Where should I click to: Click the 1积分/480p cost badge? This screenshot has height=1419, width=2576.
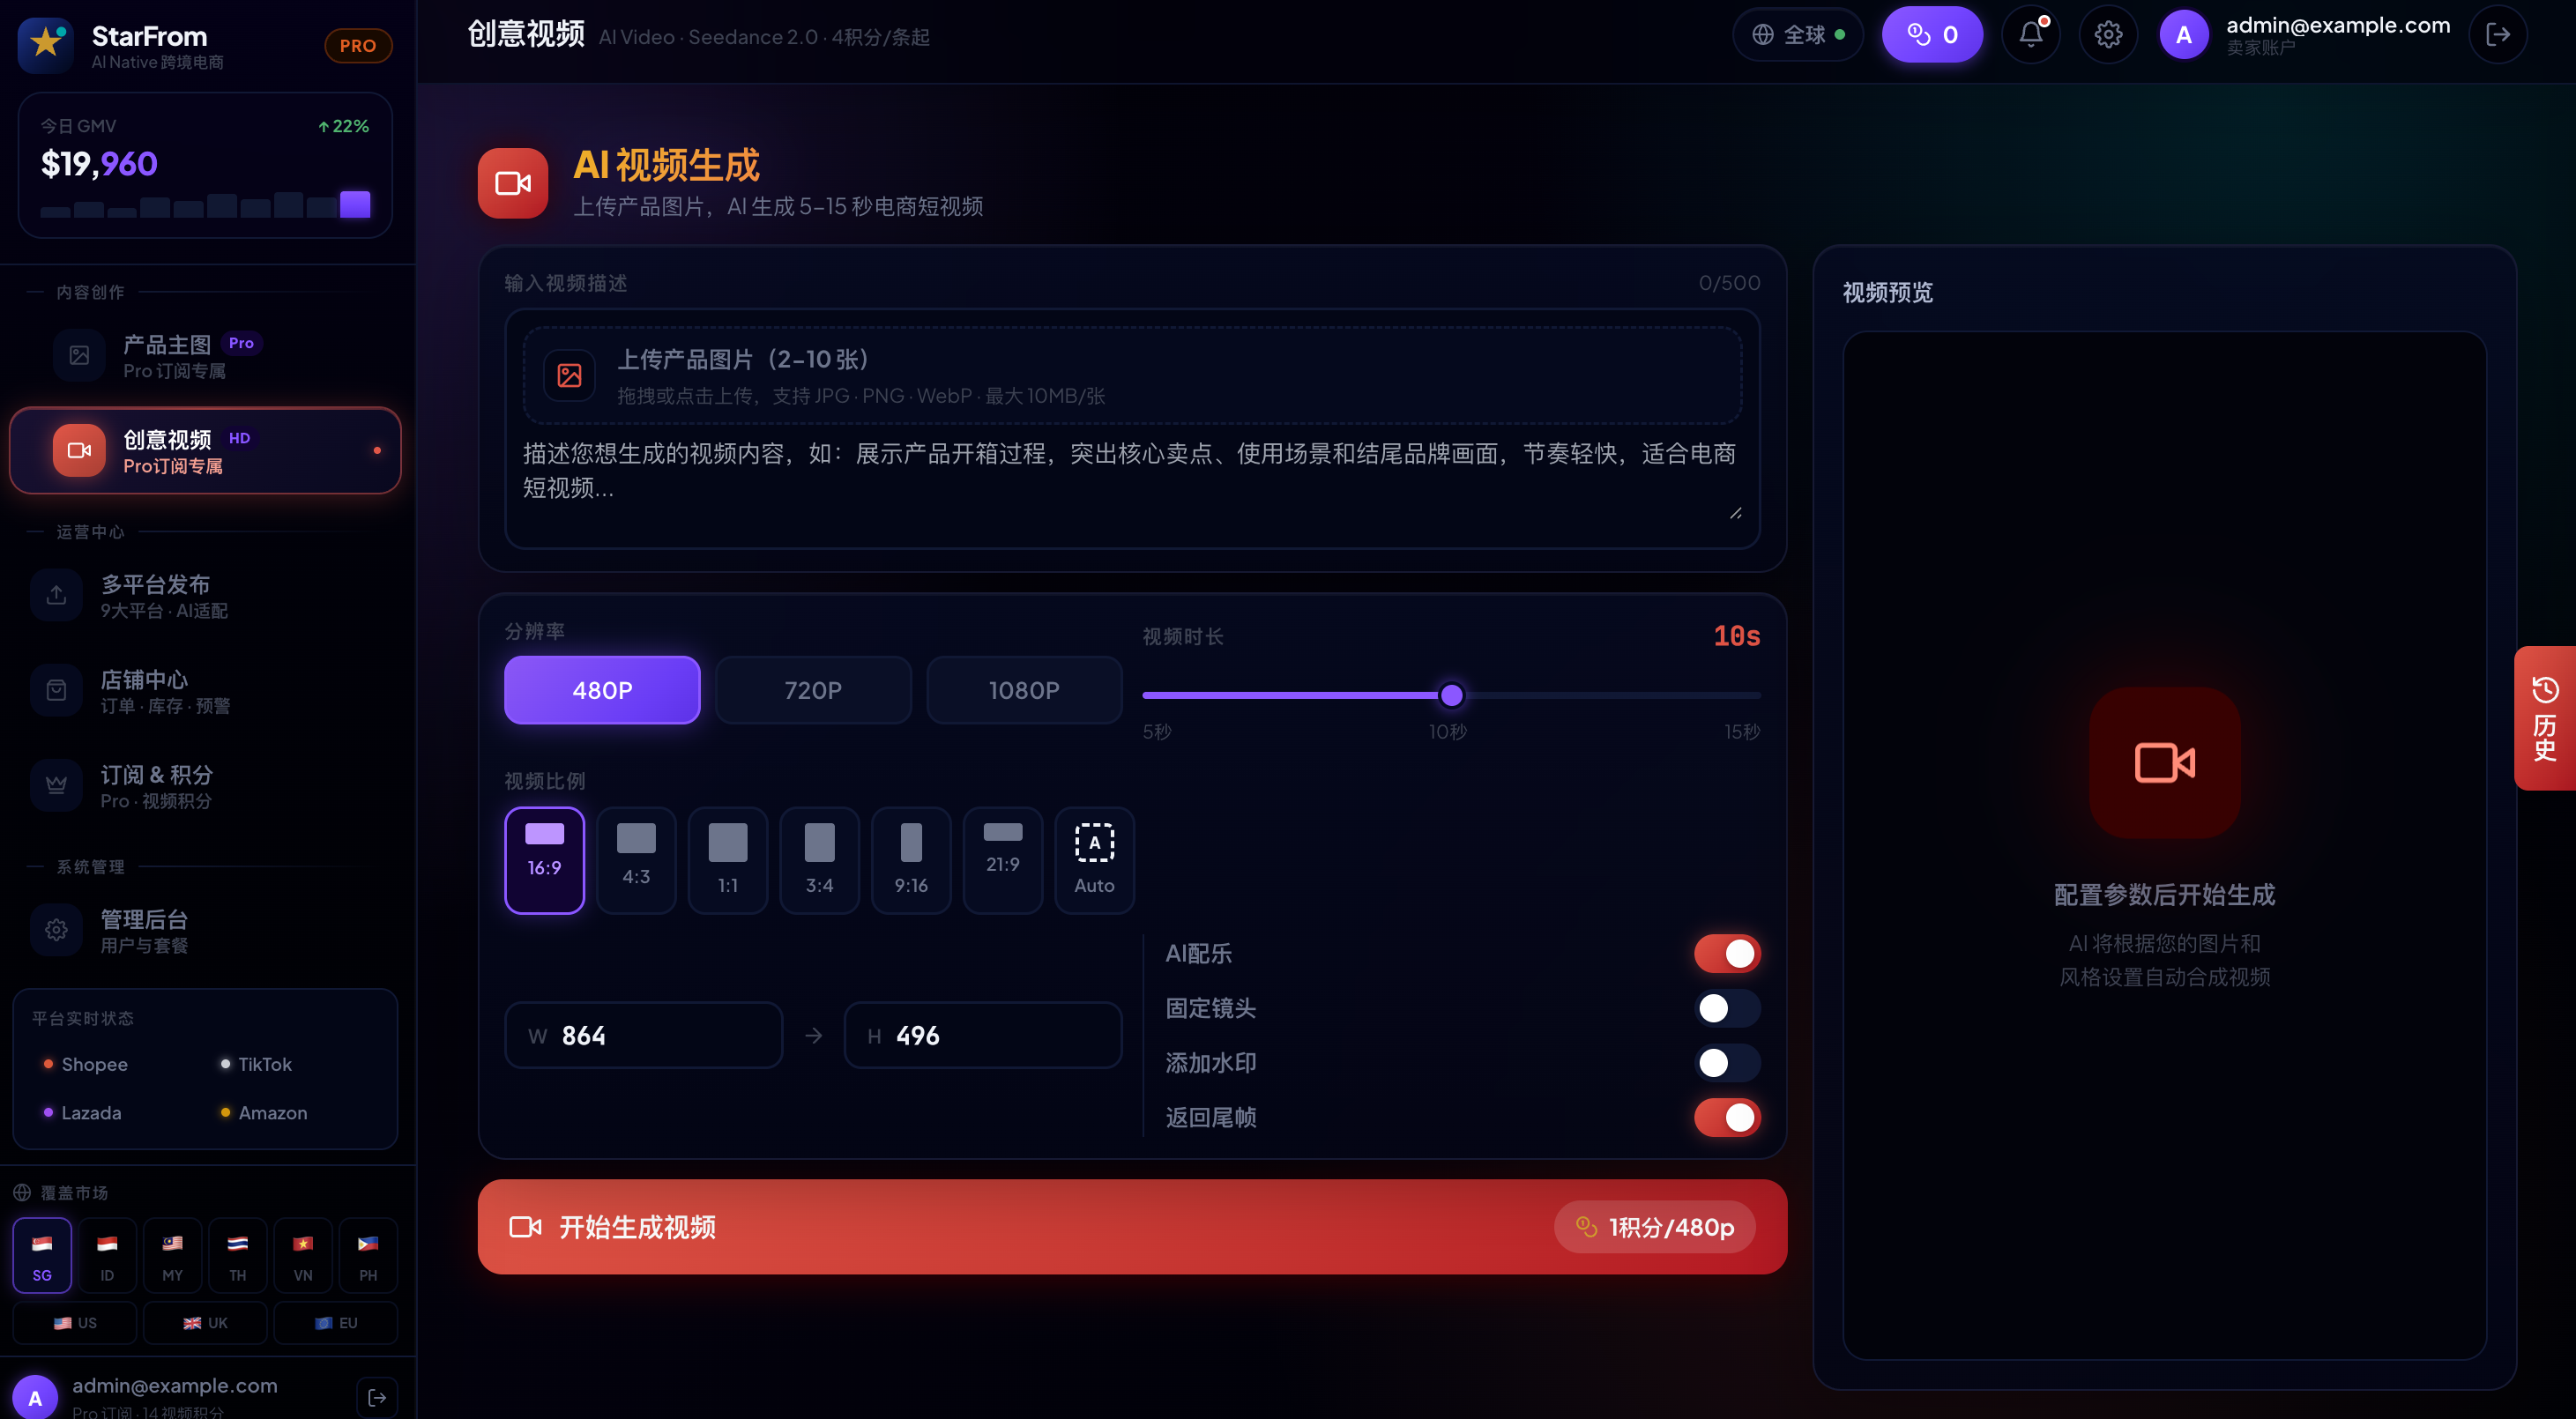(x=1654, y=1226)
